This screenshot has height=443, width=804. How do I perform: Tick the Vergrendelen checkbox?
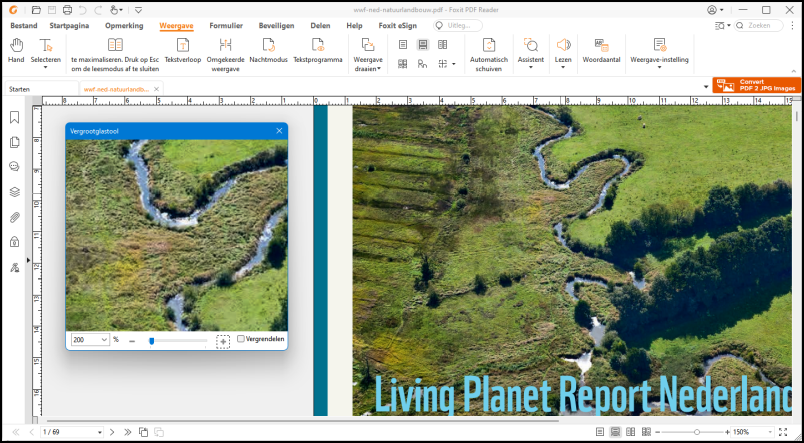click(241, 339)
